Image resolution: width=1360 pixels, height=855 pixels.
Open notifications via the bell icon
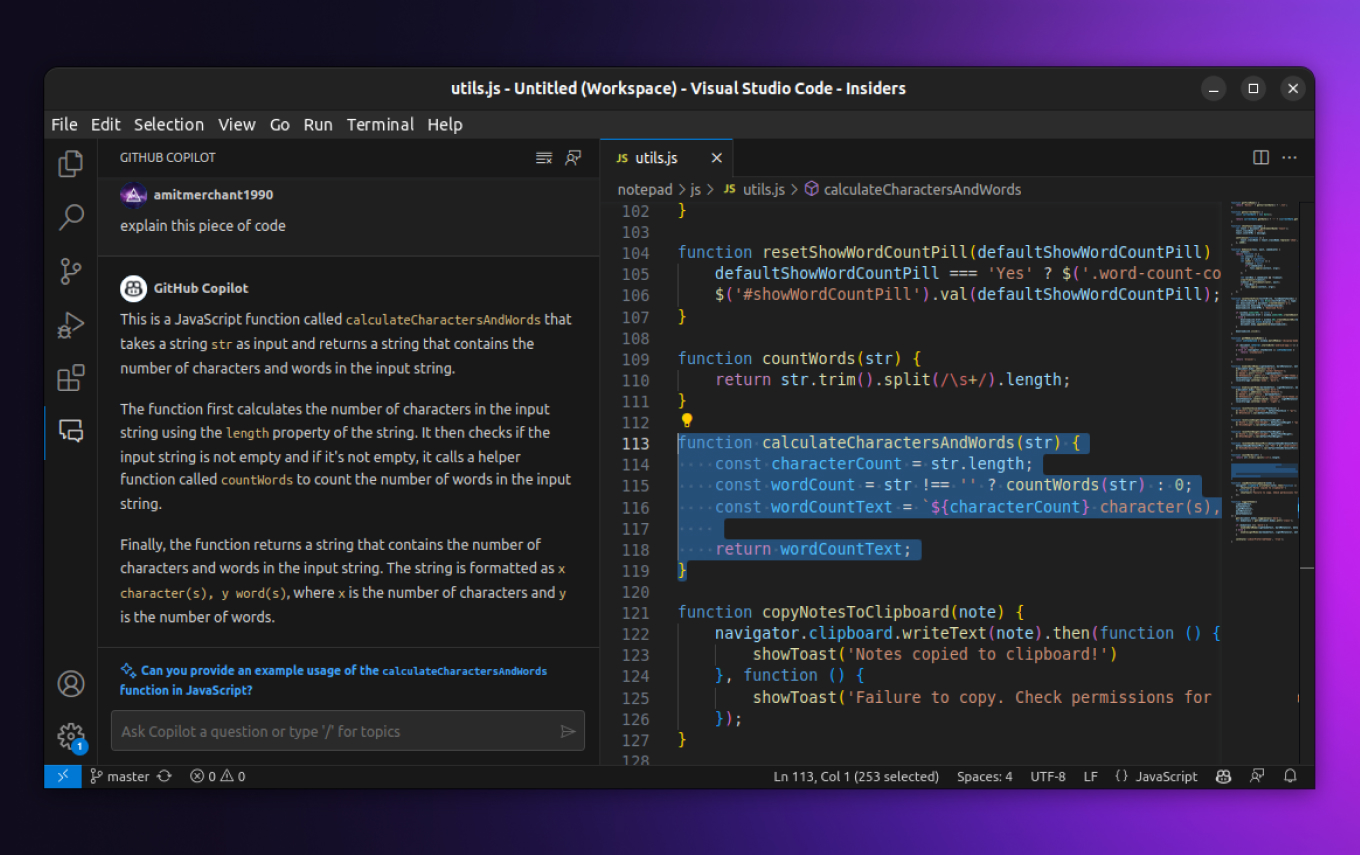coord(1291,776)
